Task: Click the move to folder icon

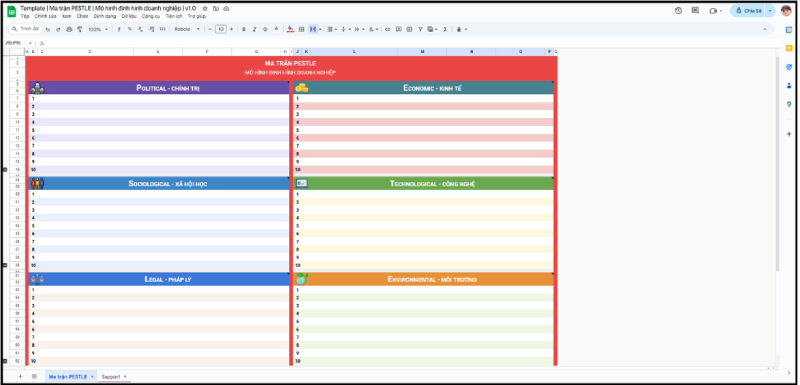Action: [216, 9]
